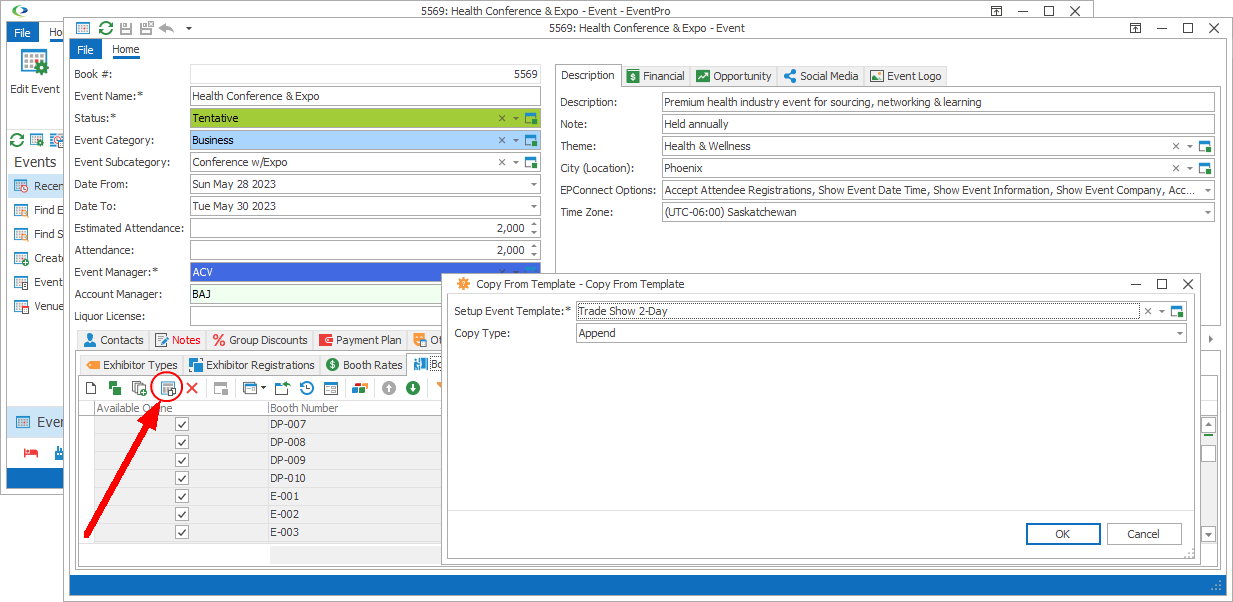Open the Payment Plan tab
The image size is (1233, 602).
pos(360,340)
